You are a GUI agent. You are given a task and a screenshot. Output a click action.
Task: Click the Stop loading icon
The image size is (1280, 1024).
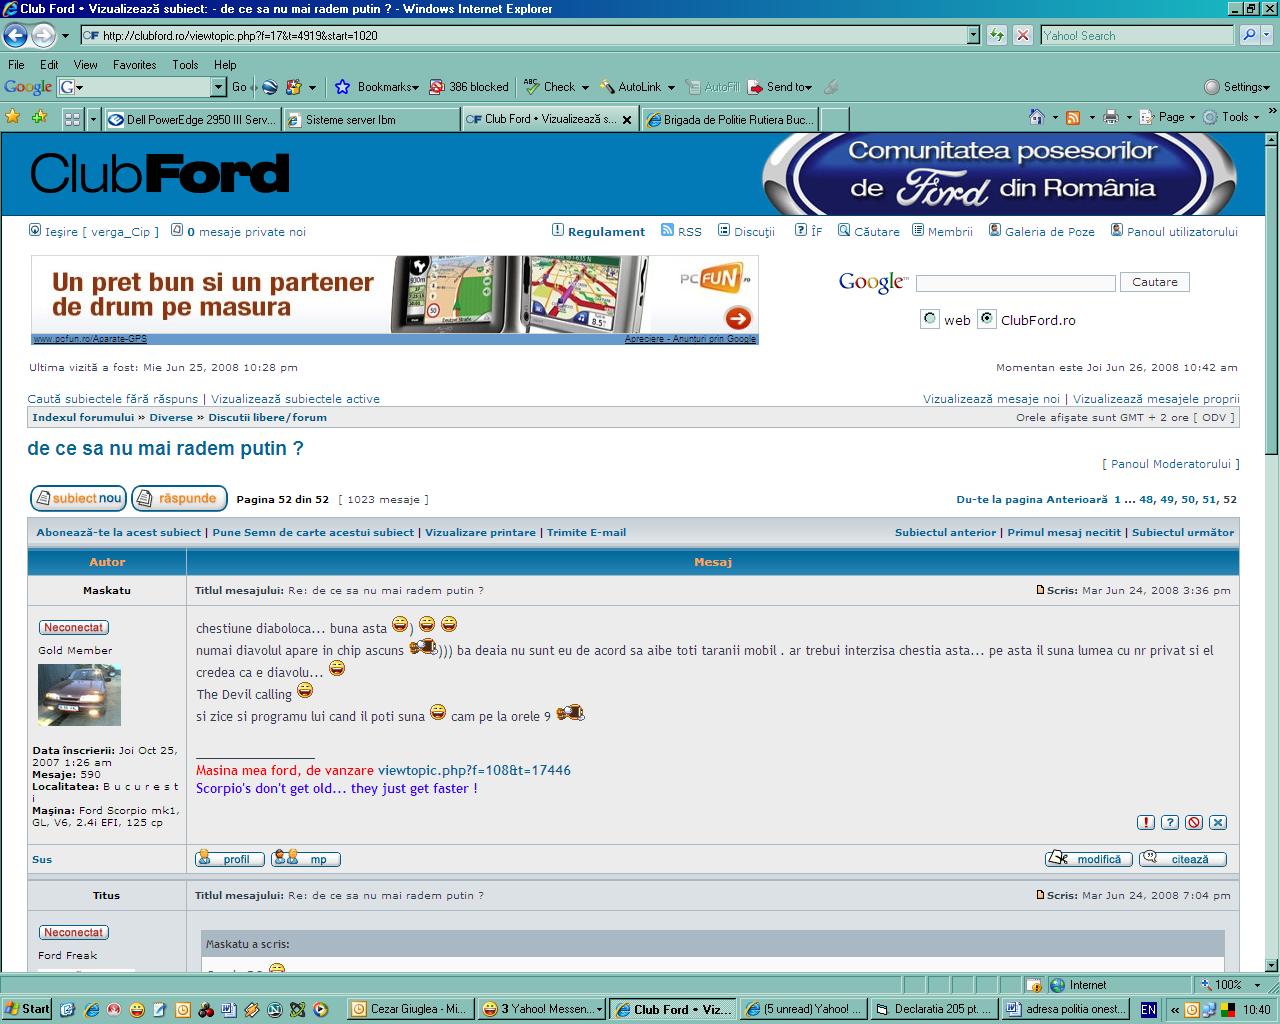[1022, 35]
